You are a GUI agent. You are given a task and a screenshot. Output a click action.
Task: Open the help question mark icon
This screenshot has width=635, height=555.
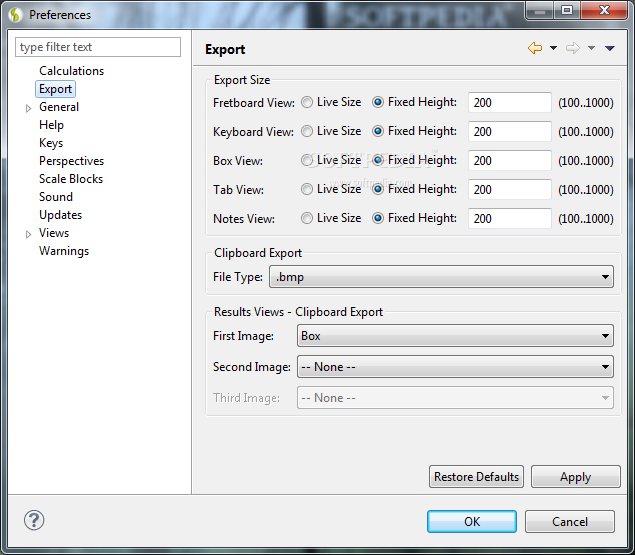tap(34, 520)
